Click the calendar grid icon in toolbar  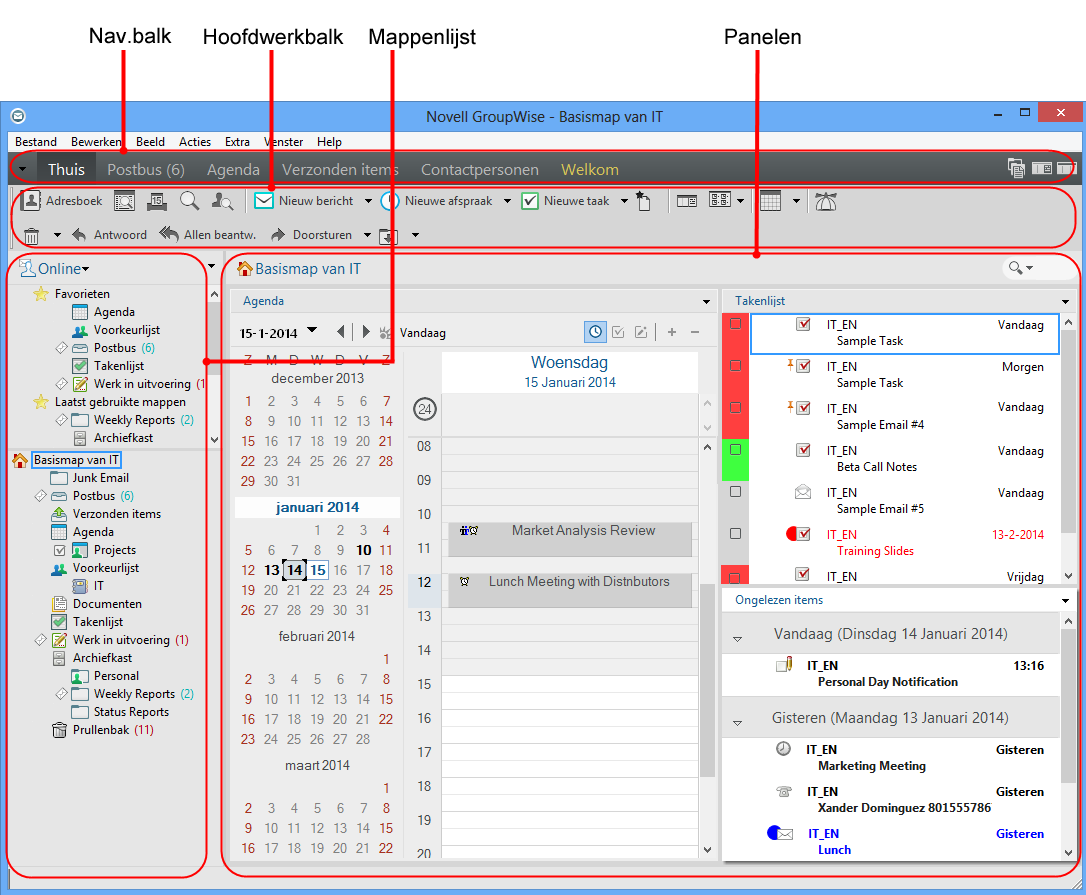pos(770,201)
